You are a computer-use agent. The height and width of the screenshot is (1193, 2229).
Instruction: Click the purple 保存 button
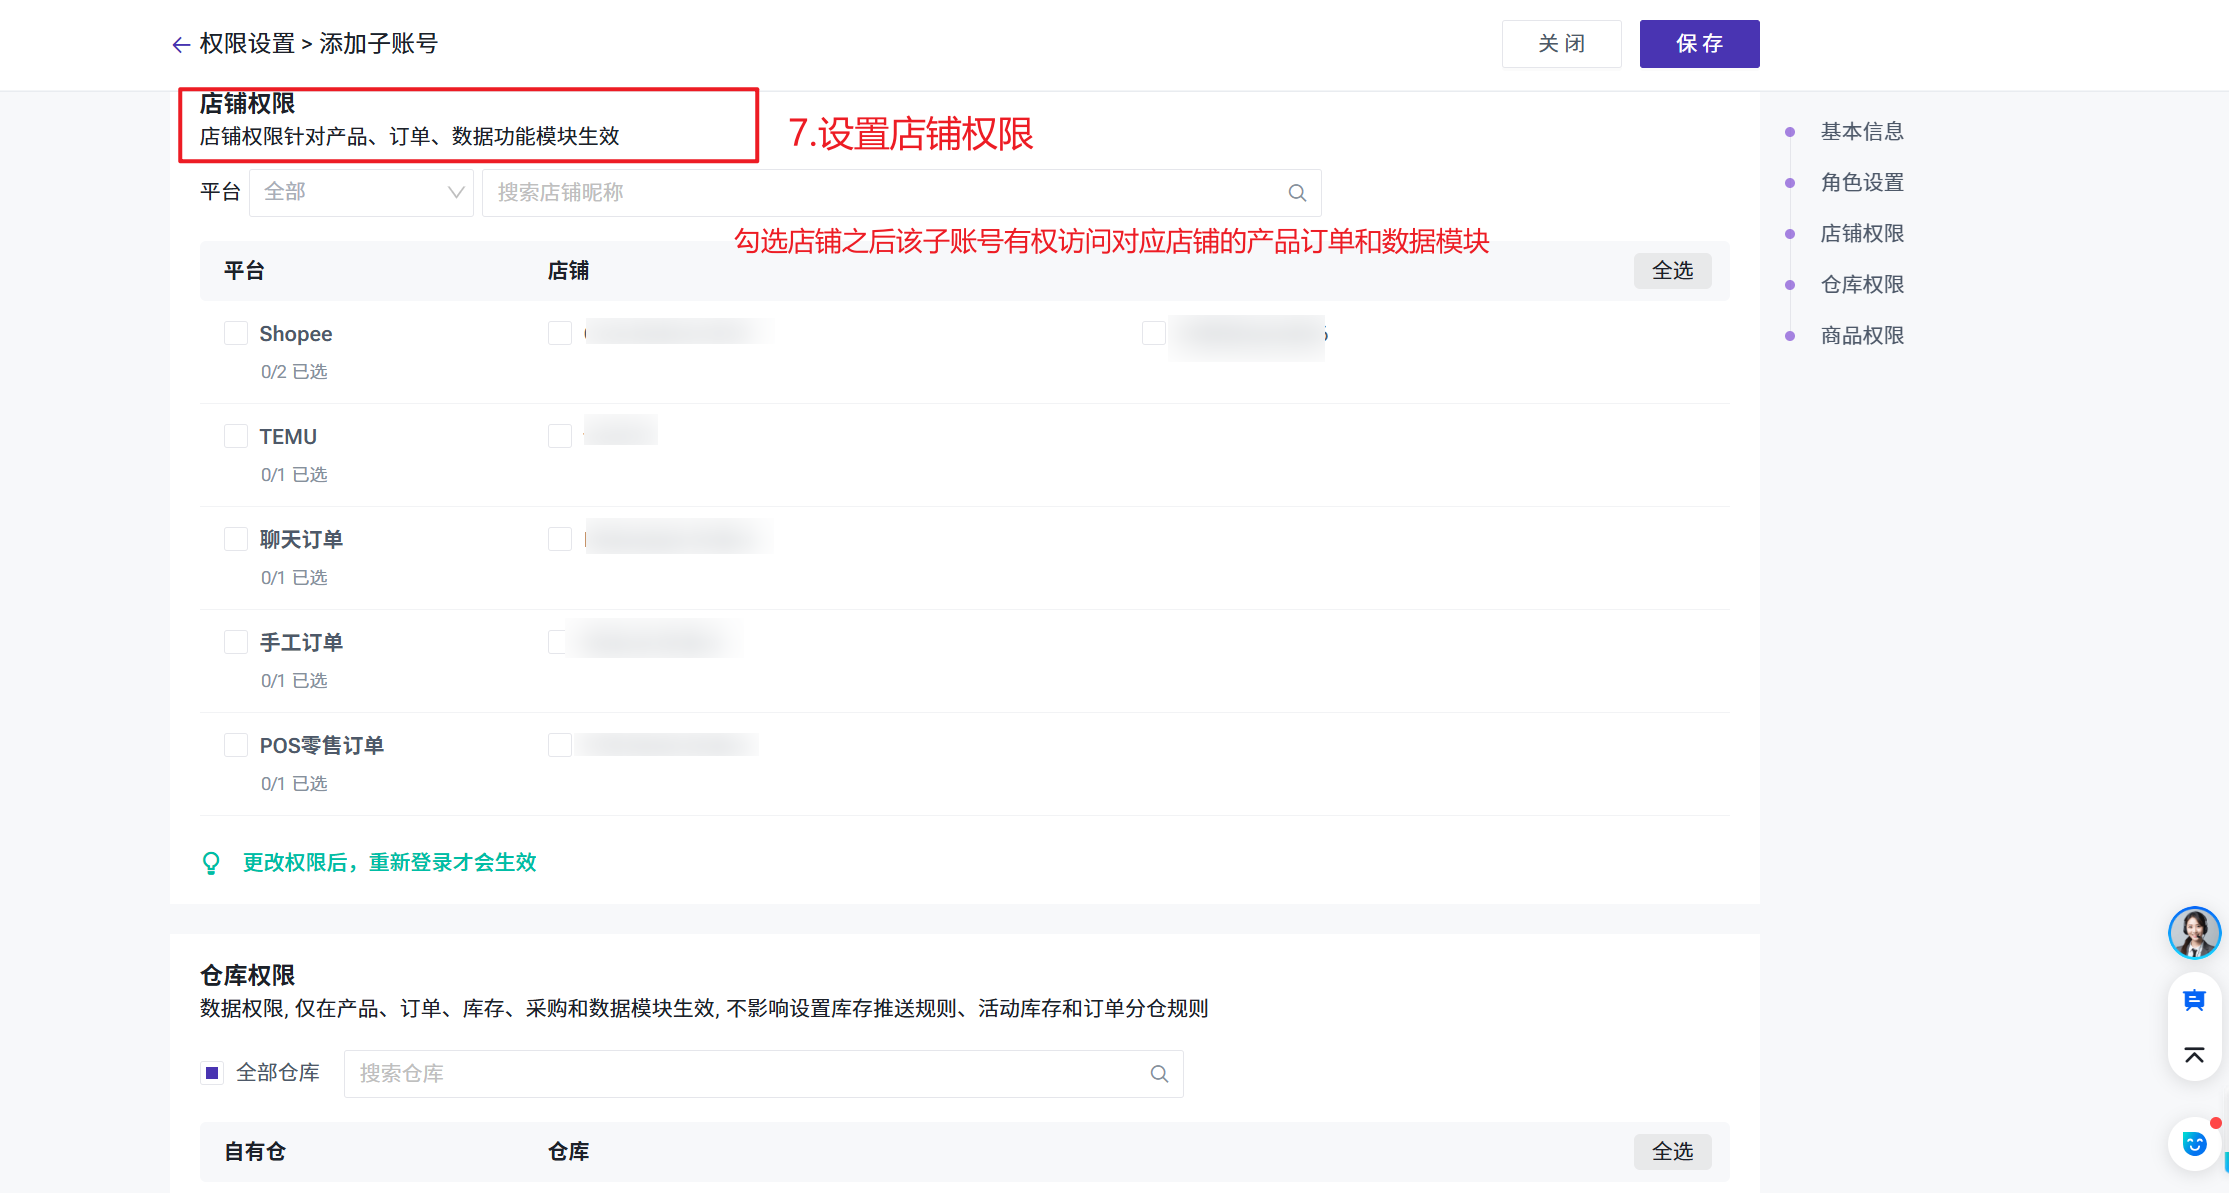click(1699, 44)
